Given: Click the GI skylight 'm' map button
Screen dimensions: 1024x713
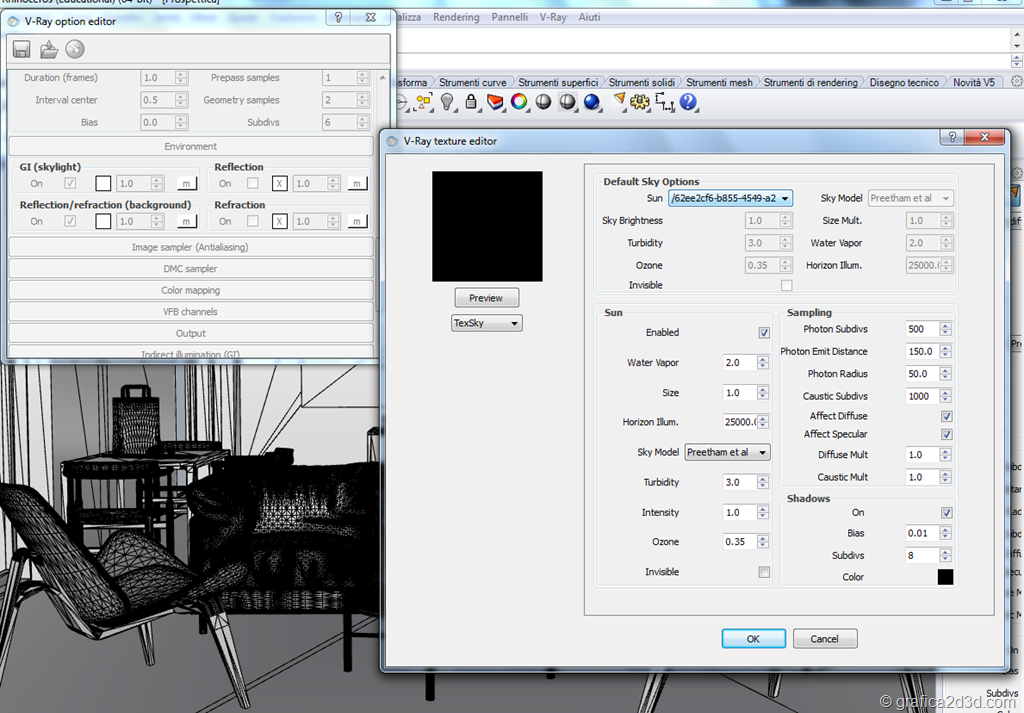Looking at the screenshot, I should point(186,184).
